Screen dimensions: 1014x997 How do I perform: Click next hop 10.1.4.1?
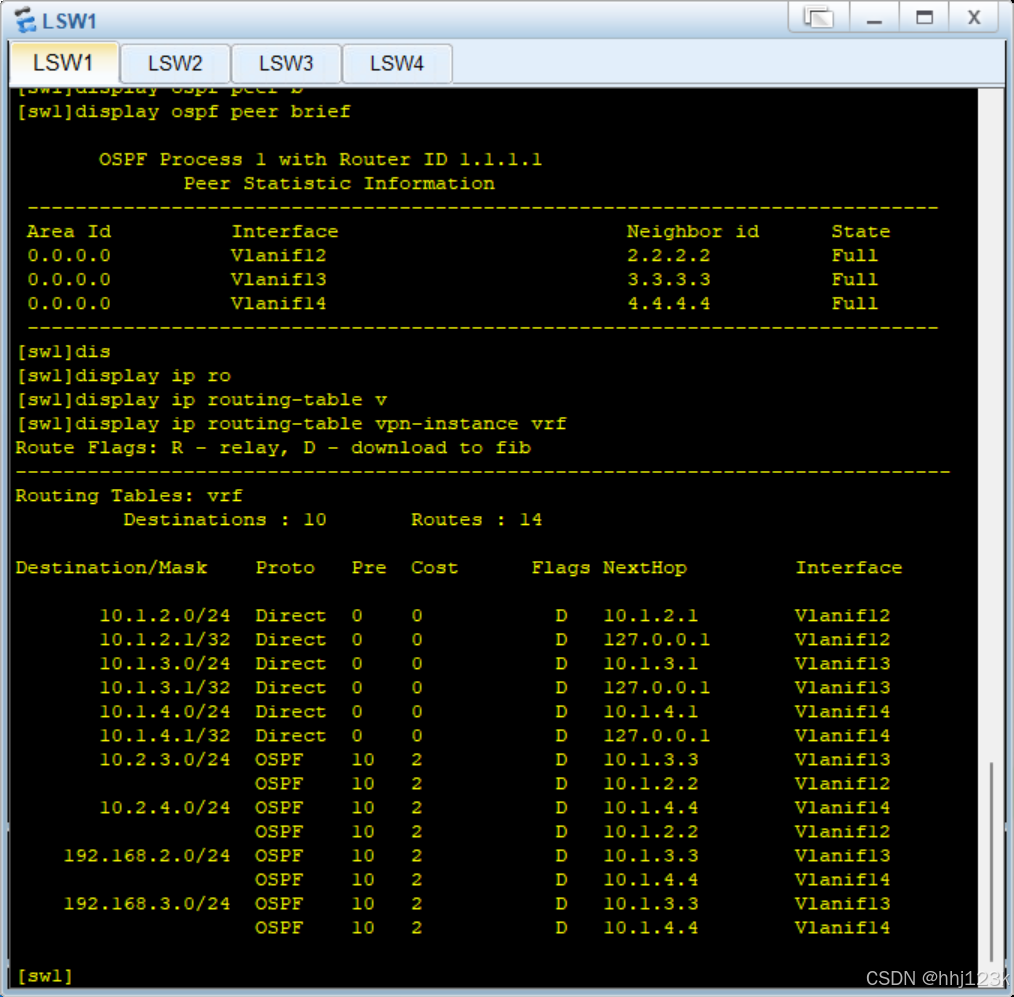651,711
